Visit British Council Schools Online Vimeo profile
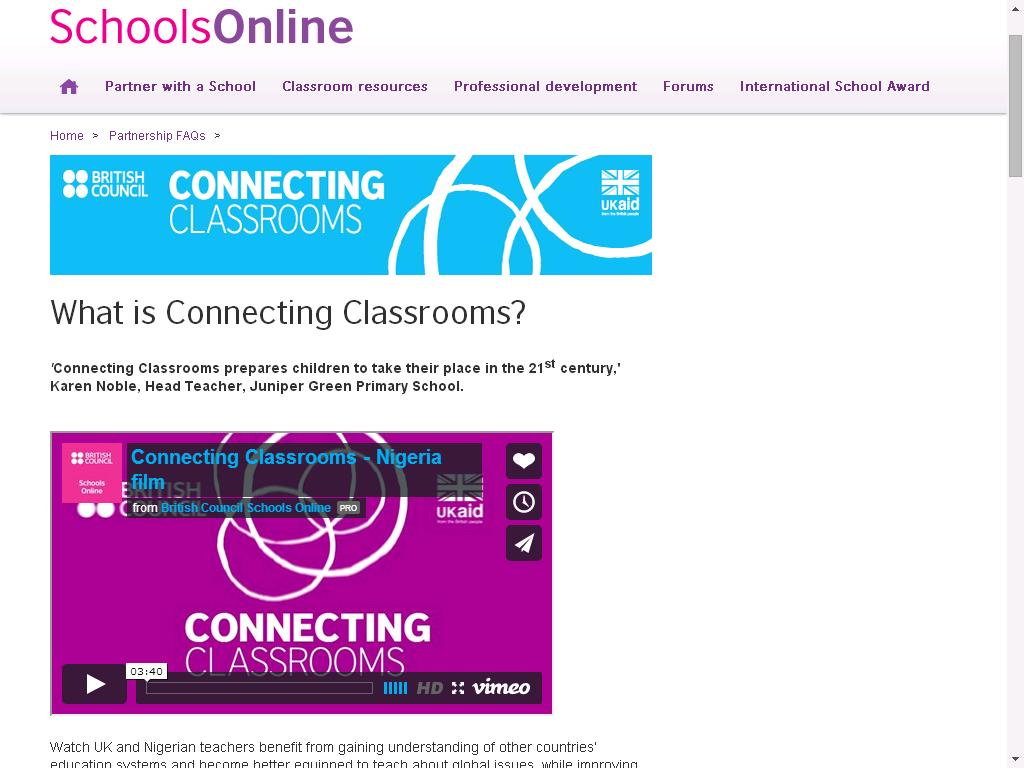This screenshot has height=768, width=1024. (246, 507)
